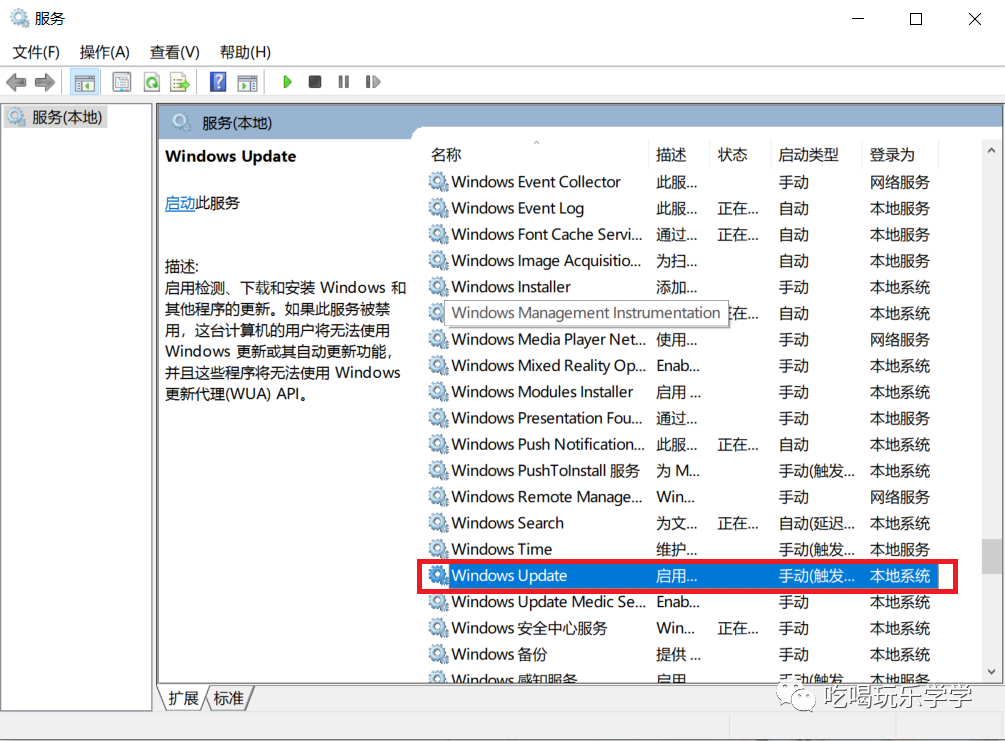Click gear icon of Windows Search

point(438,523)
